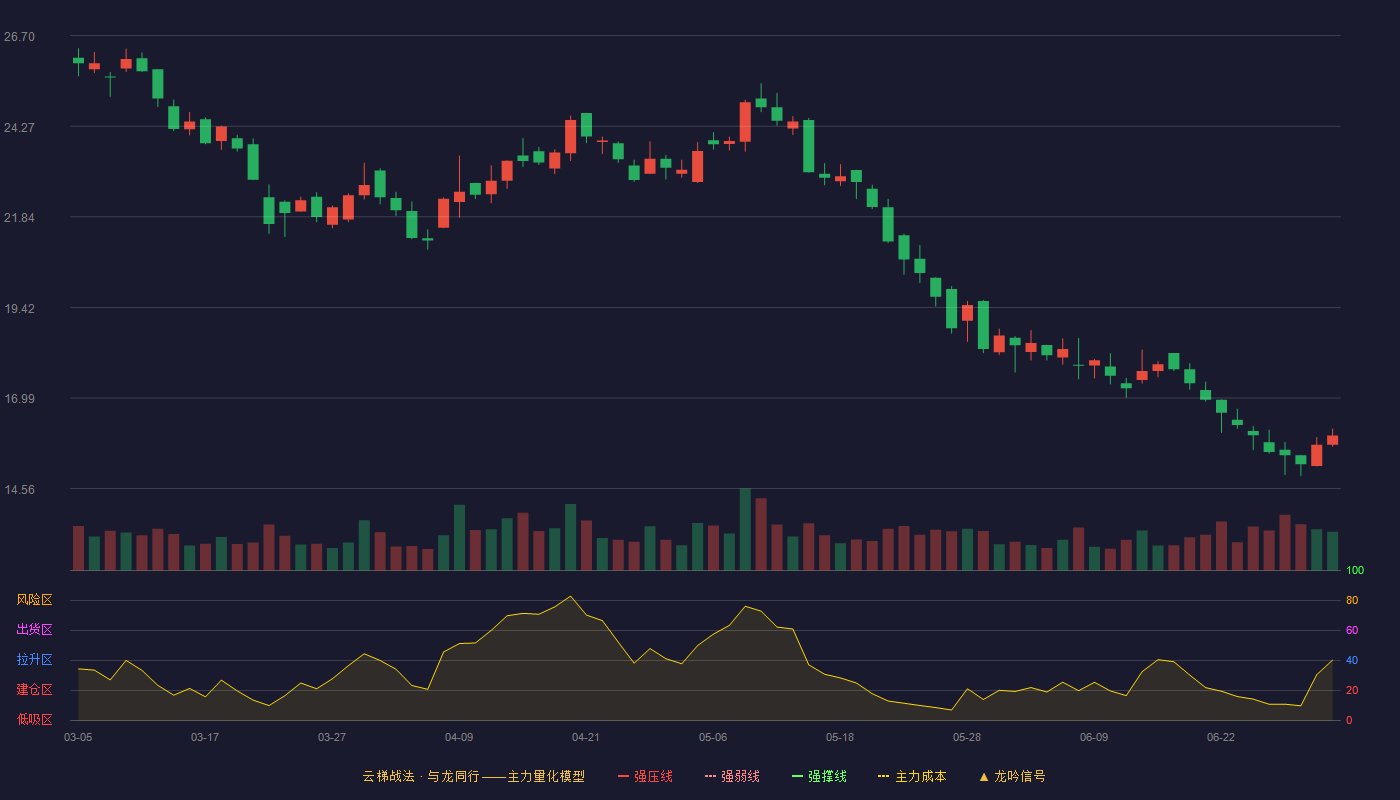Click the 05-18 date label
Viewport: 1400px width, 800px height.
[840, 737]
